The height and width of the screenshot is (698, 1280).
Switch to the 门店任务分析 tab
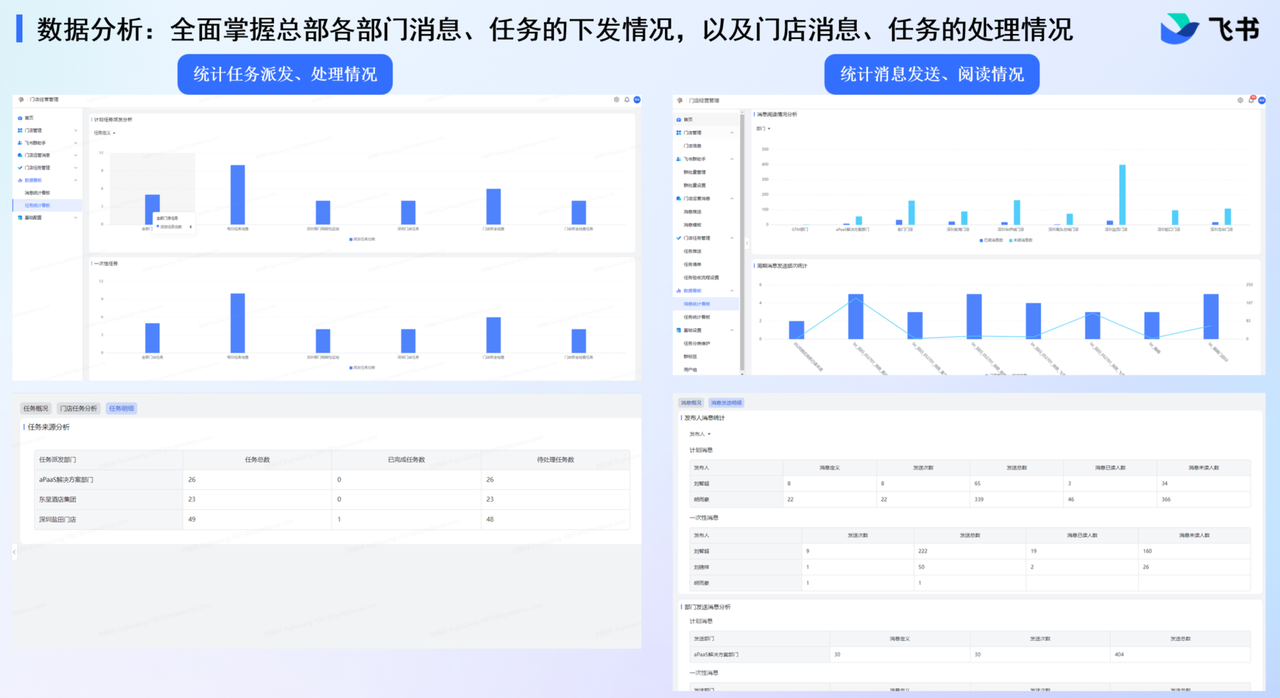point(78,408)
